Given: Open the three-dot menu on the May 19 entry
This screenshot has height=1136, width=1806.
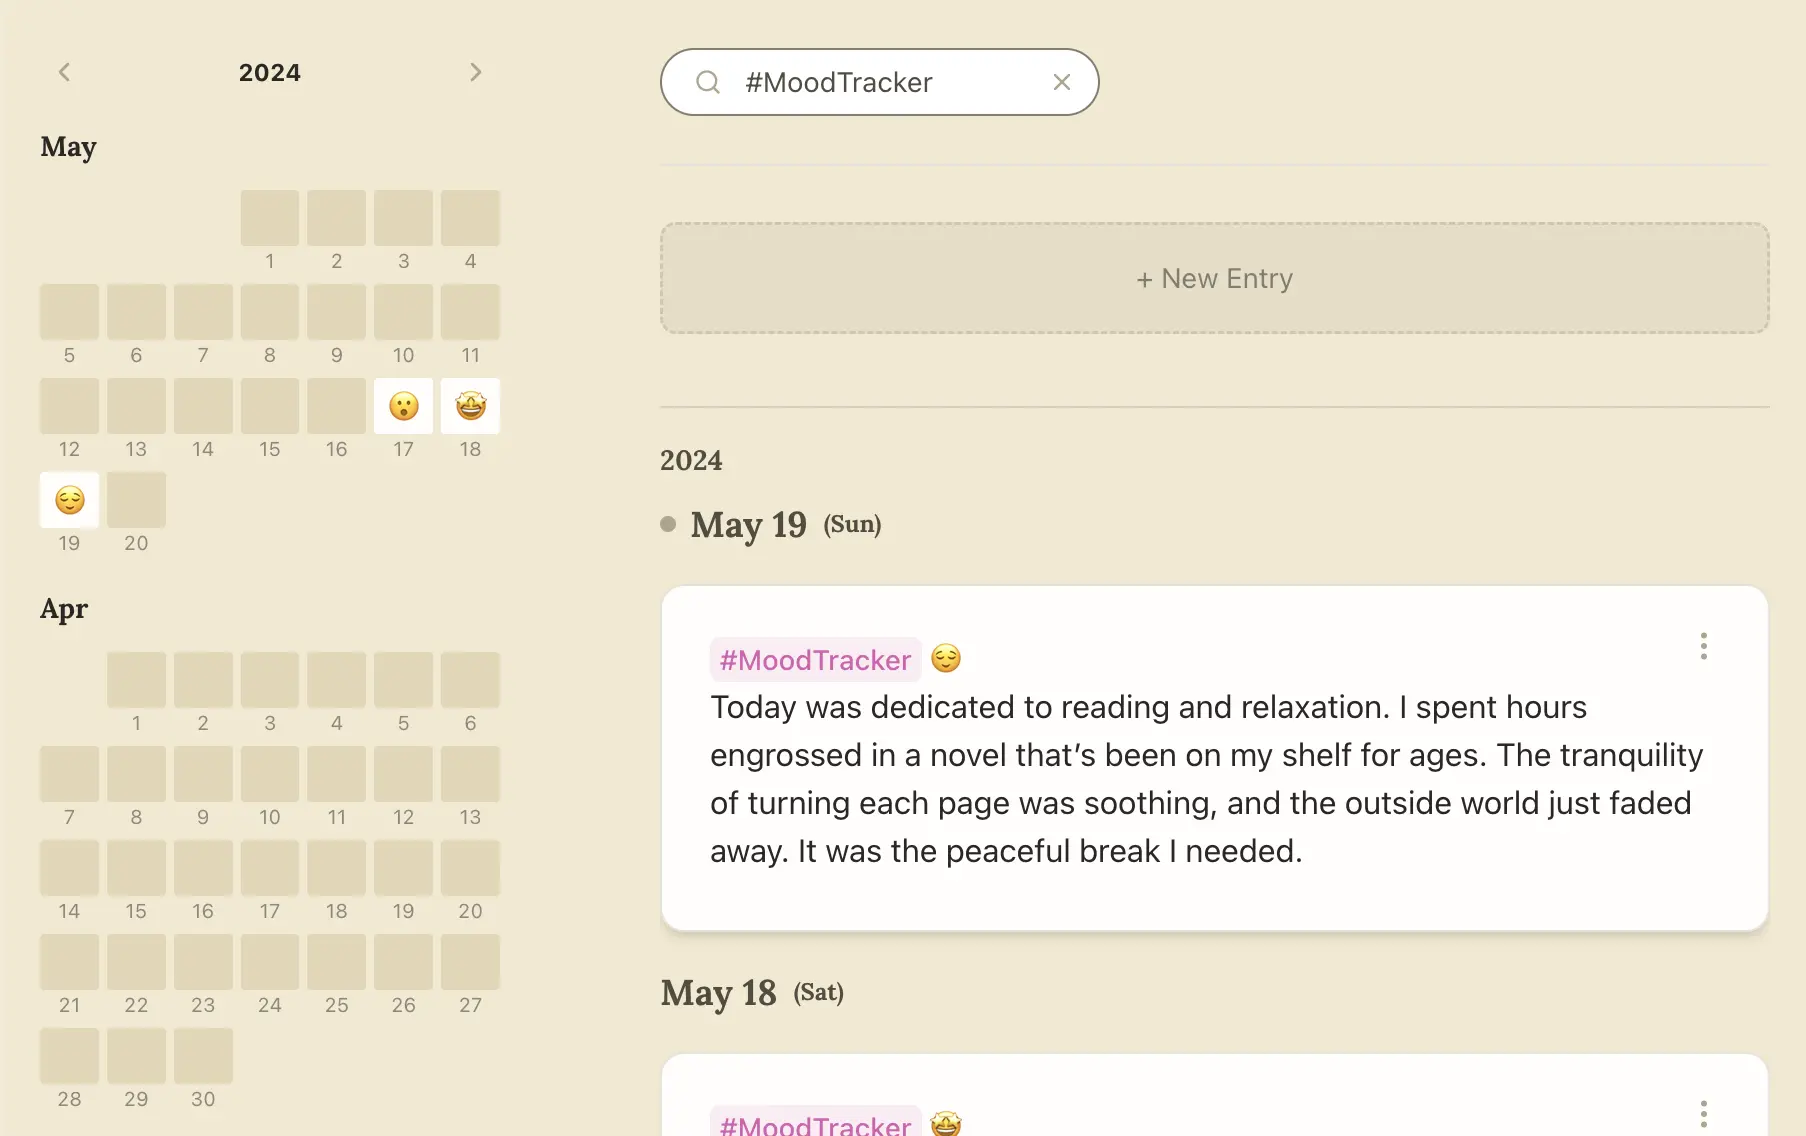Looking at the screenshot, I should [1703, 647].
